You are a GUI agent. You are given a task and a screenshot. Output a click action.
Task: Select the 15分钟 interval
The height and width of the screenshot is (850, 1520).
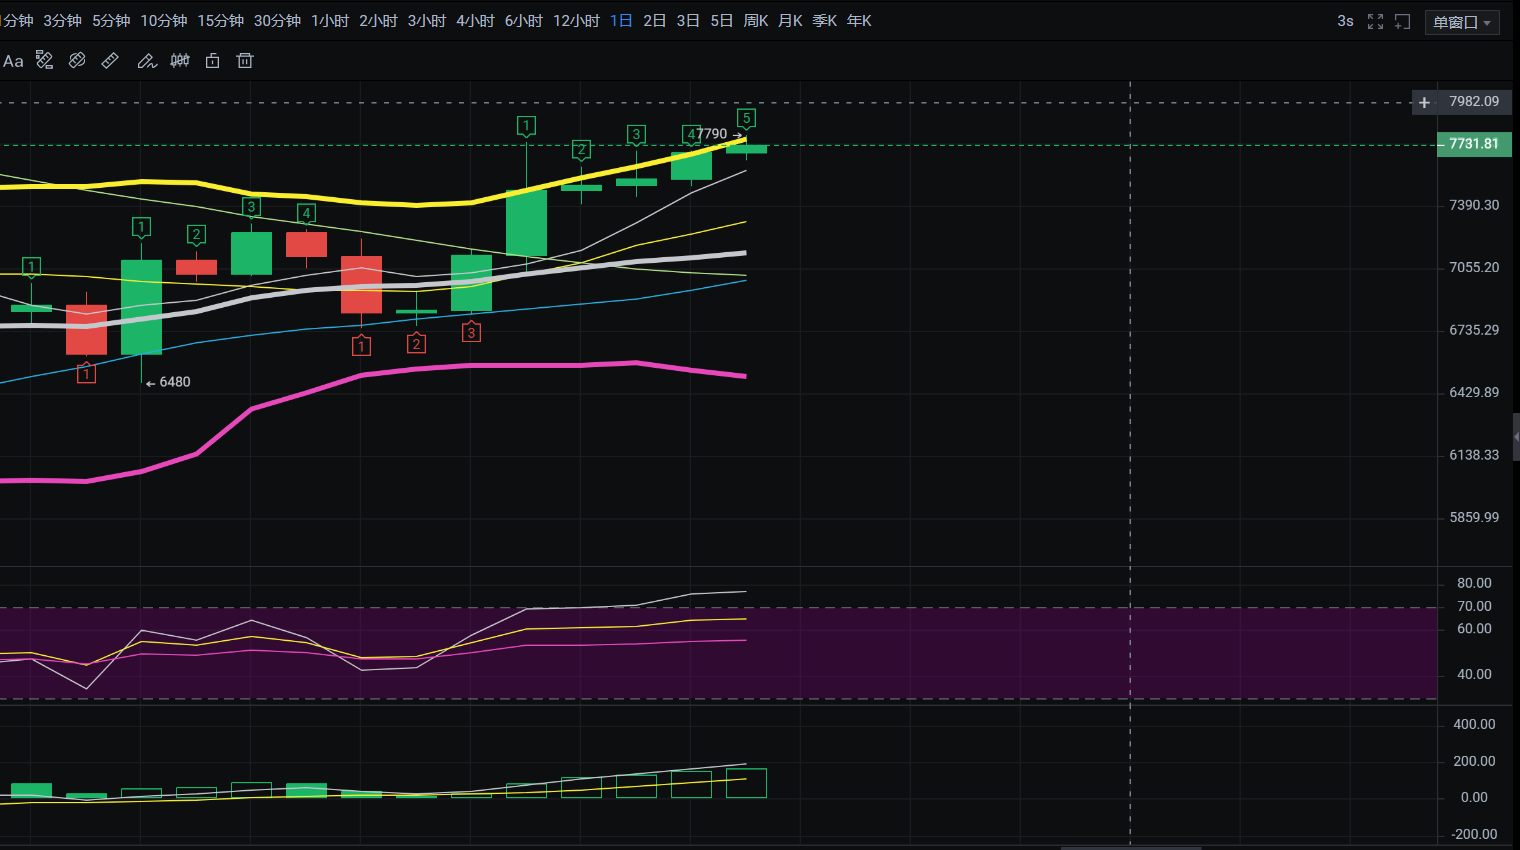point(220,21)
